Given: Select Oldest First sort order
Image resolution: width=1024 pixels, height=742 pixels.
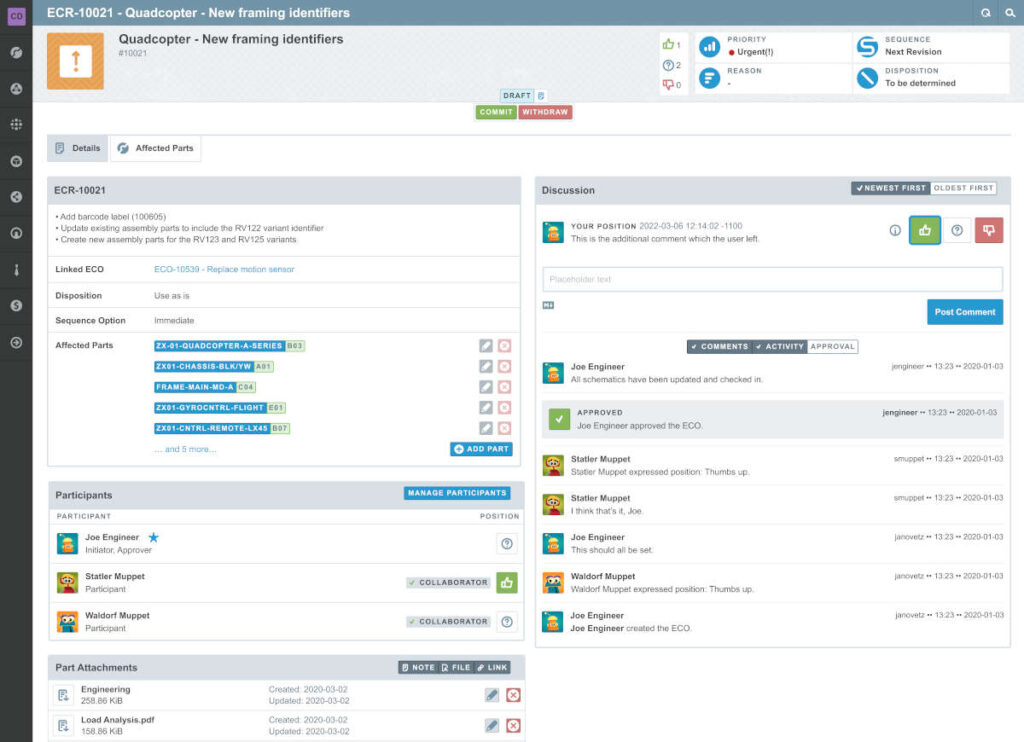Looking at the screenshot, I should pyautogui.click(x=963, y=188).
